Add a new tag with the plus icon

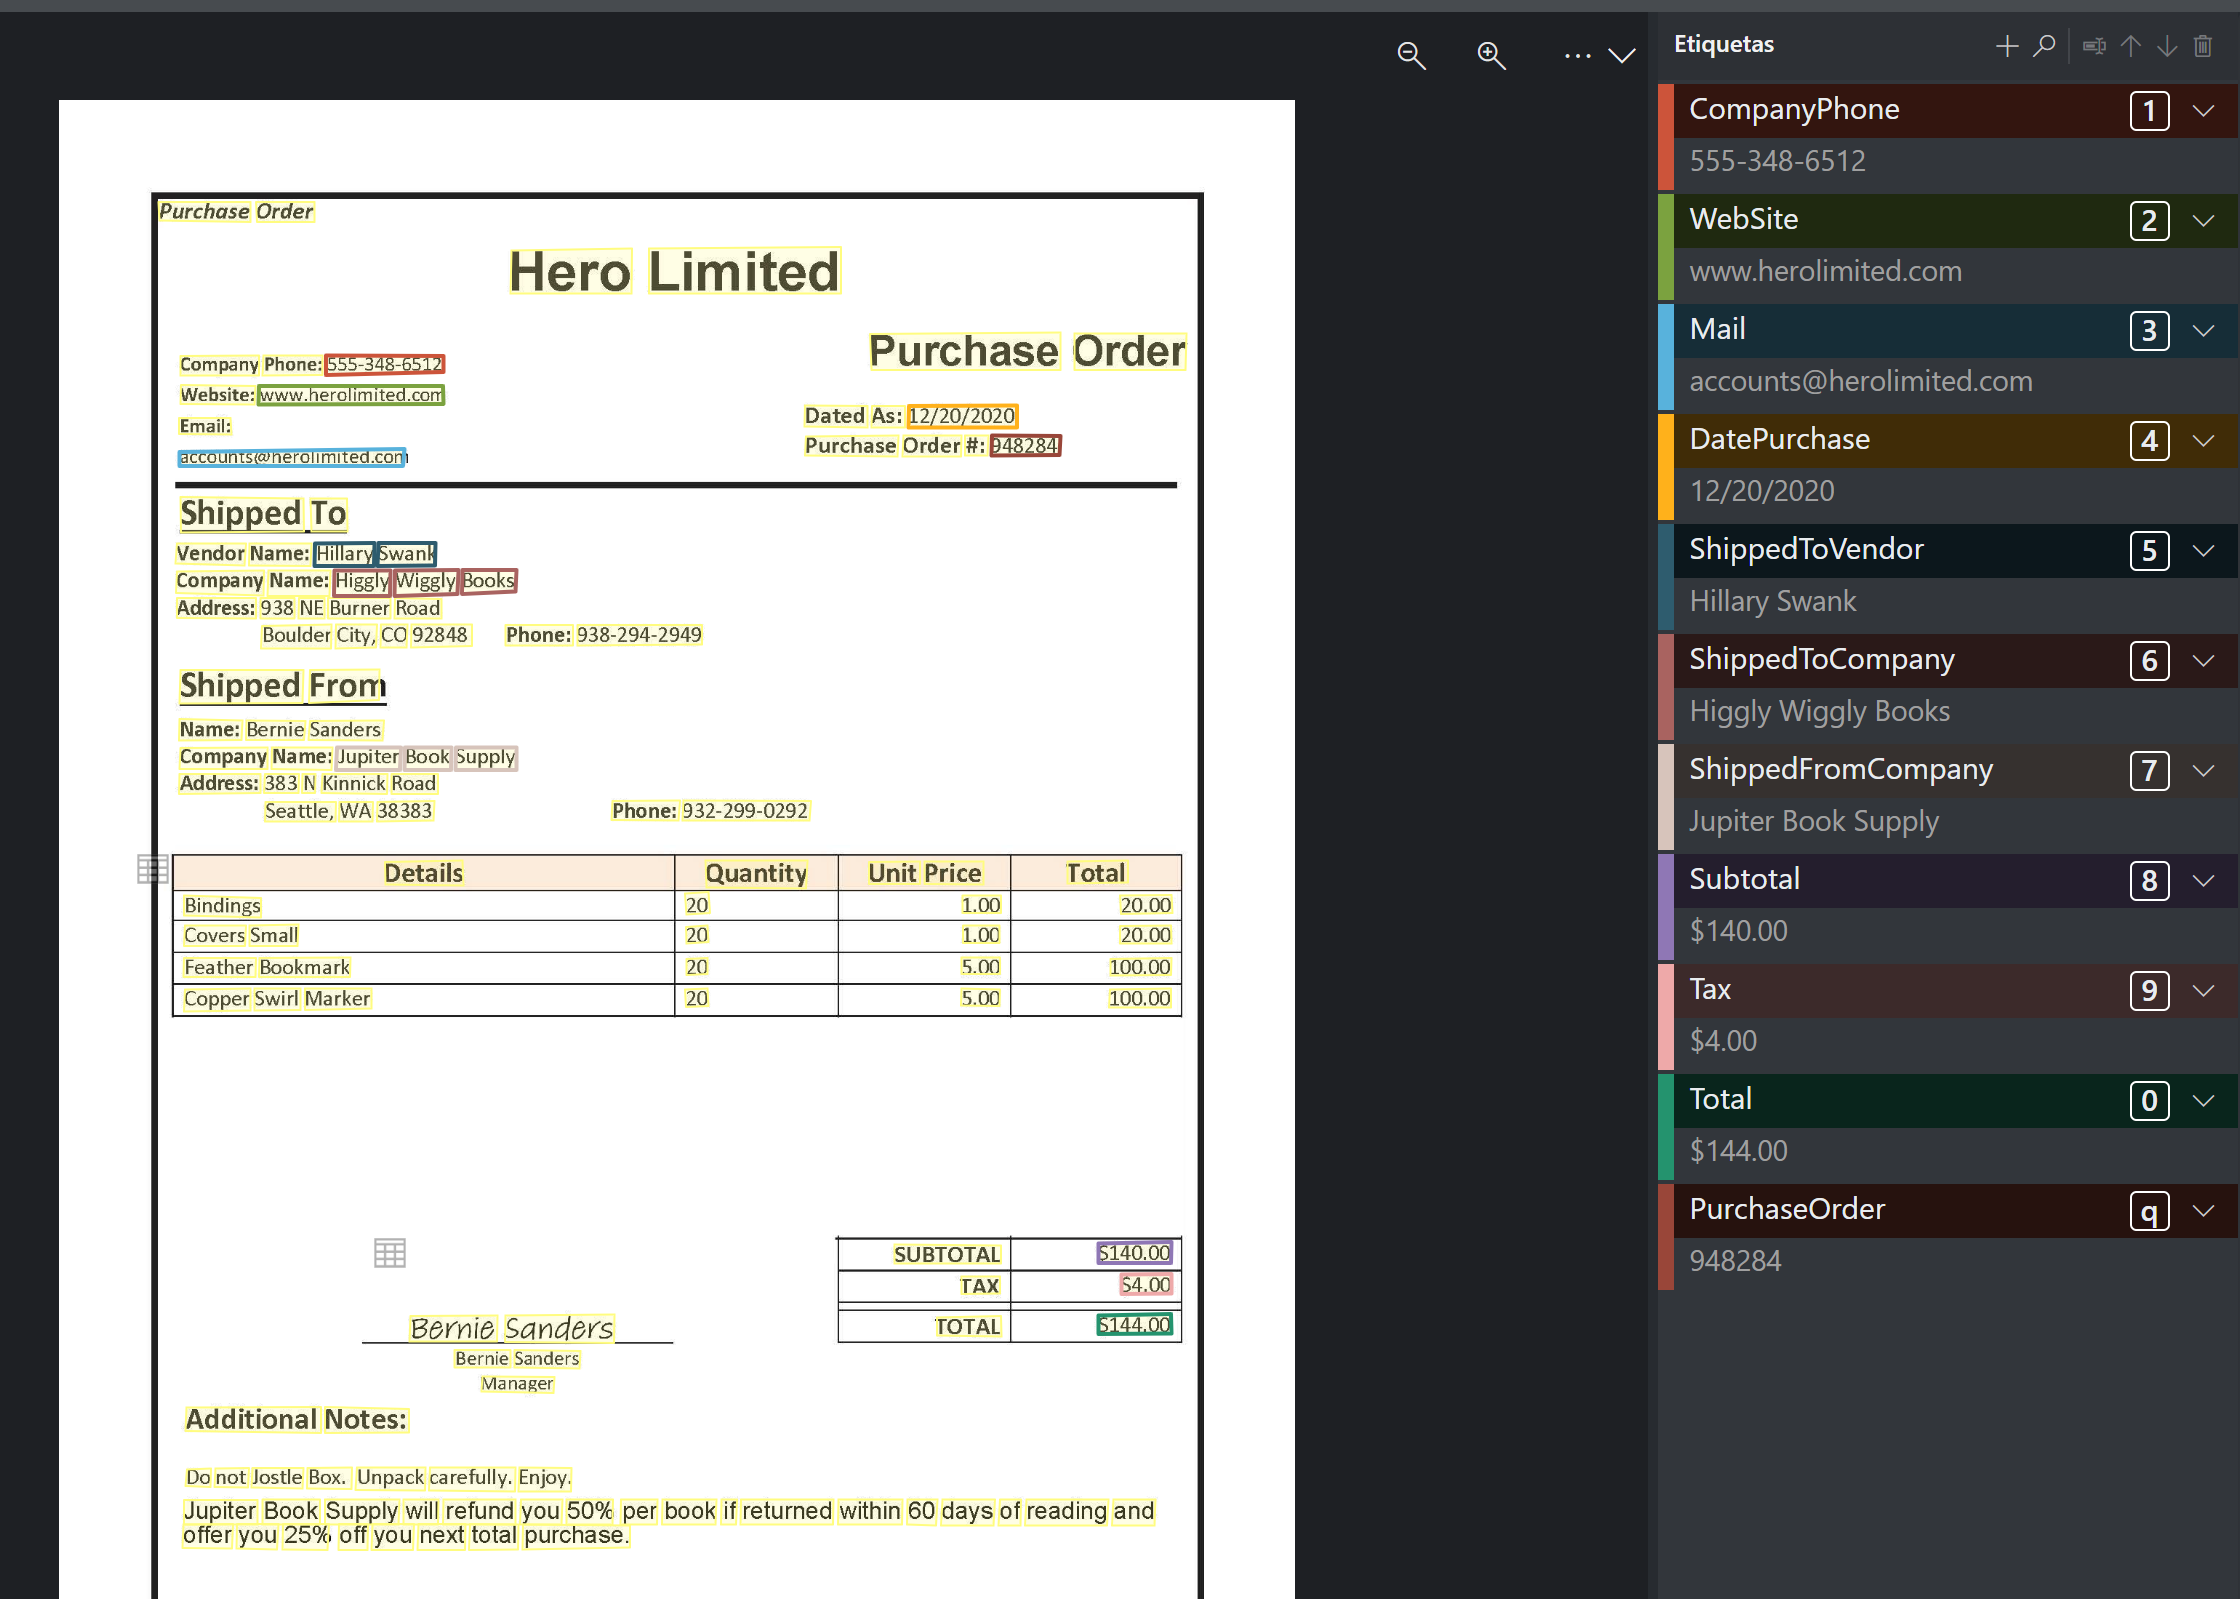coord(2007,46)
